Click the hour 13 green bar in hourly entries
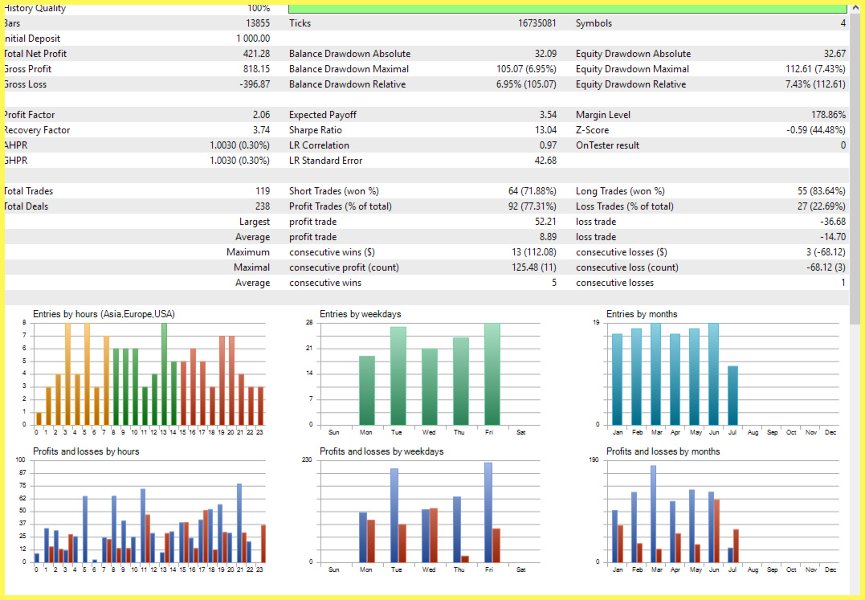865x600 pixels. (x=164, y=374)
